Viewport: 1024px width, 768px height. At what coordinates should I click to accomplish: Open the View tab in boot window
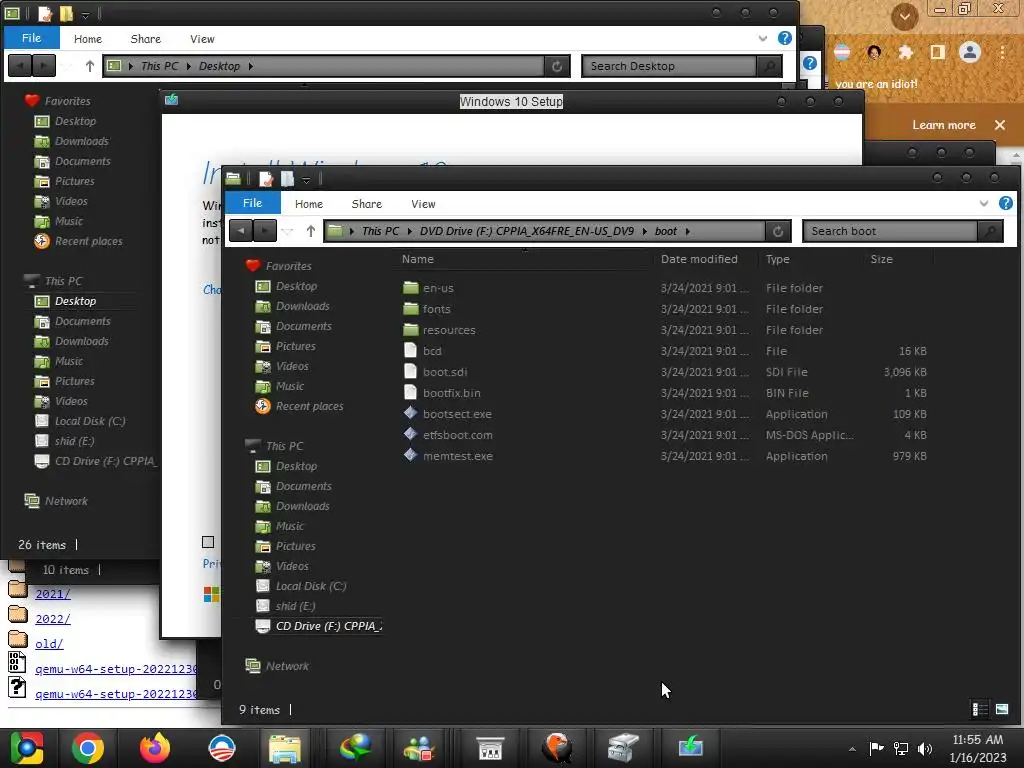click(423, 204)
